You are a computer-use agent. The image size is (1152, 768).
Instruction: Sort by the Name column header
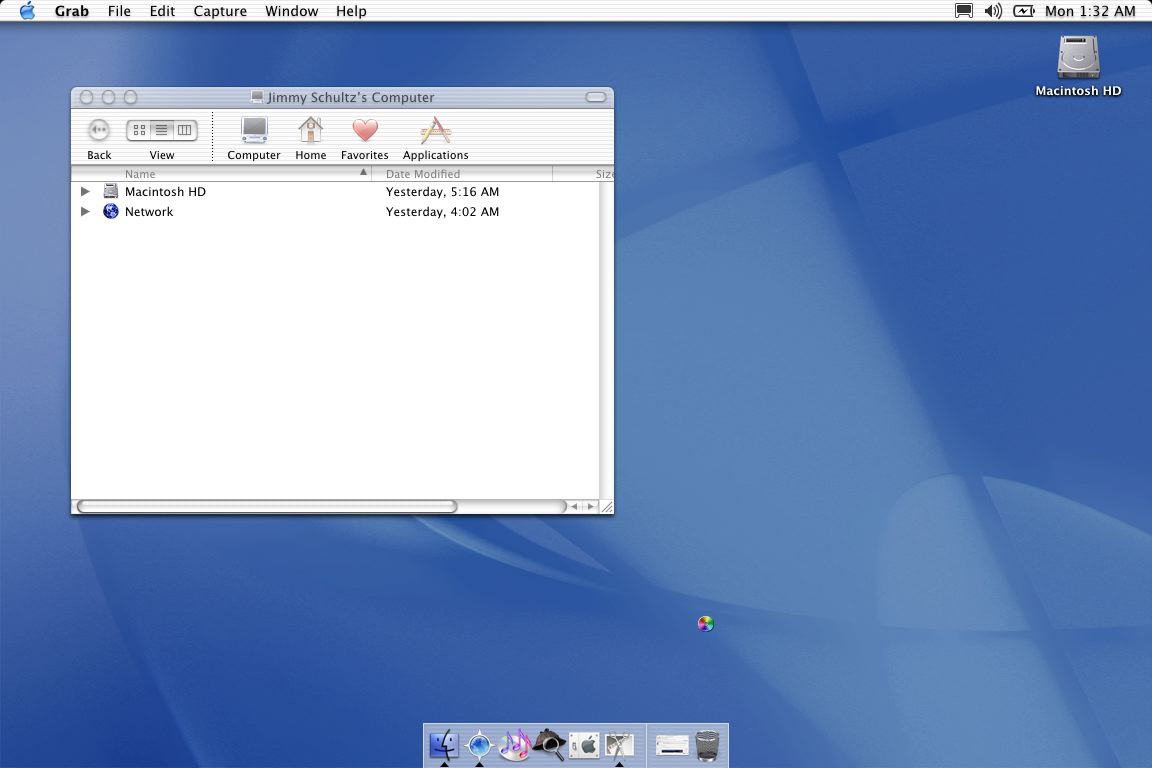coord(221,173)
